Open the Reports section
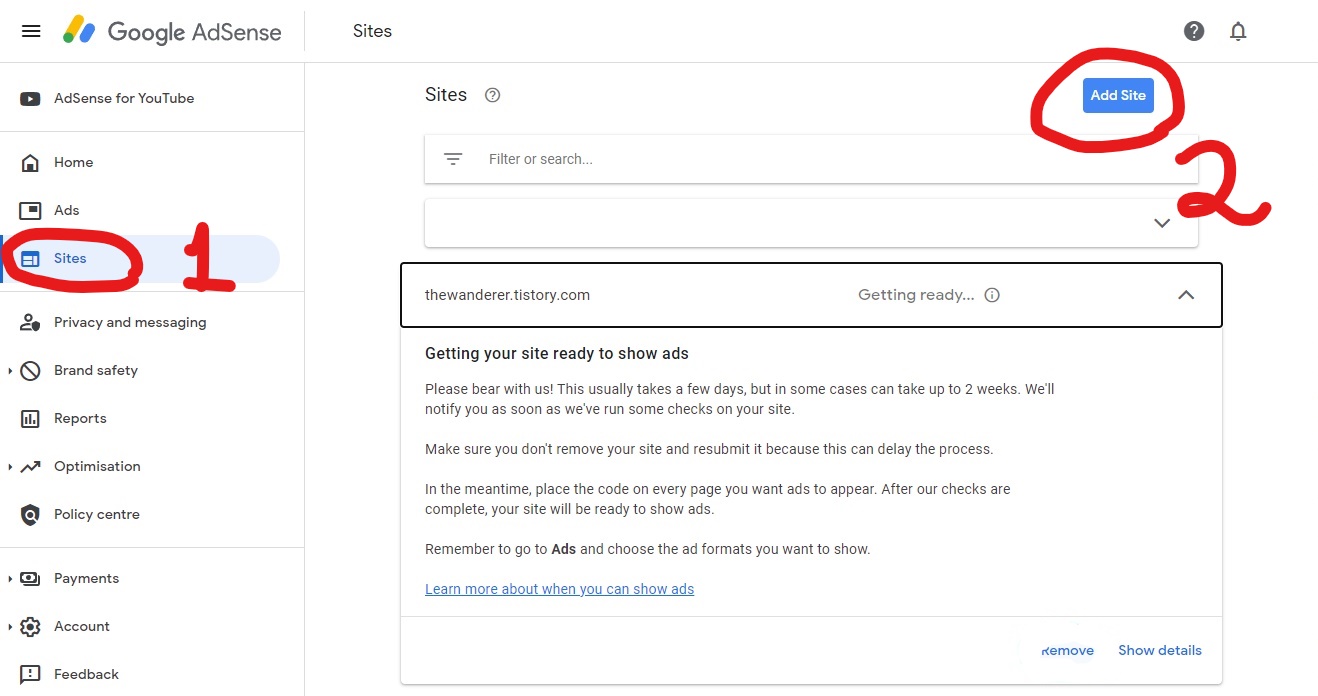This screenshot has height=696, width=1318. 80,419
